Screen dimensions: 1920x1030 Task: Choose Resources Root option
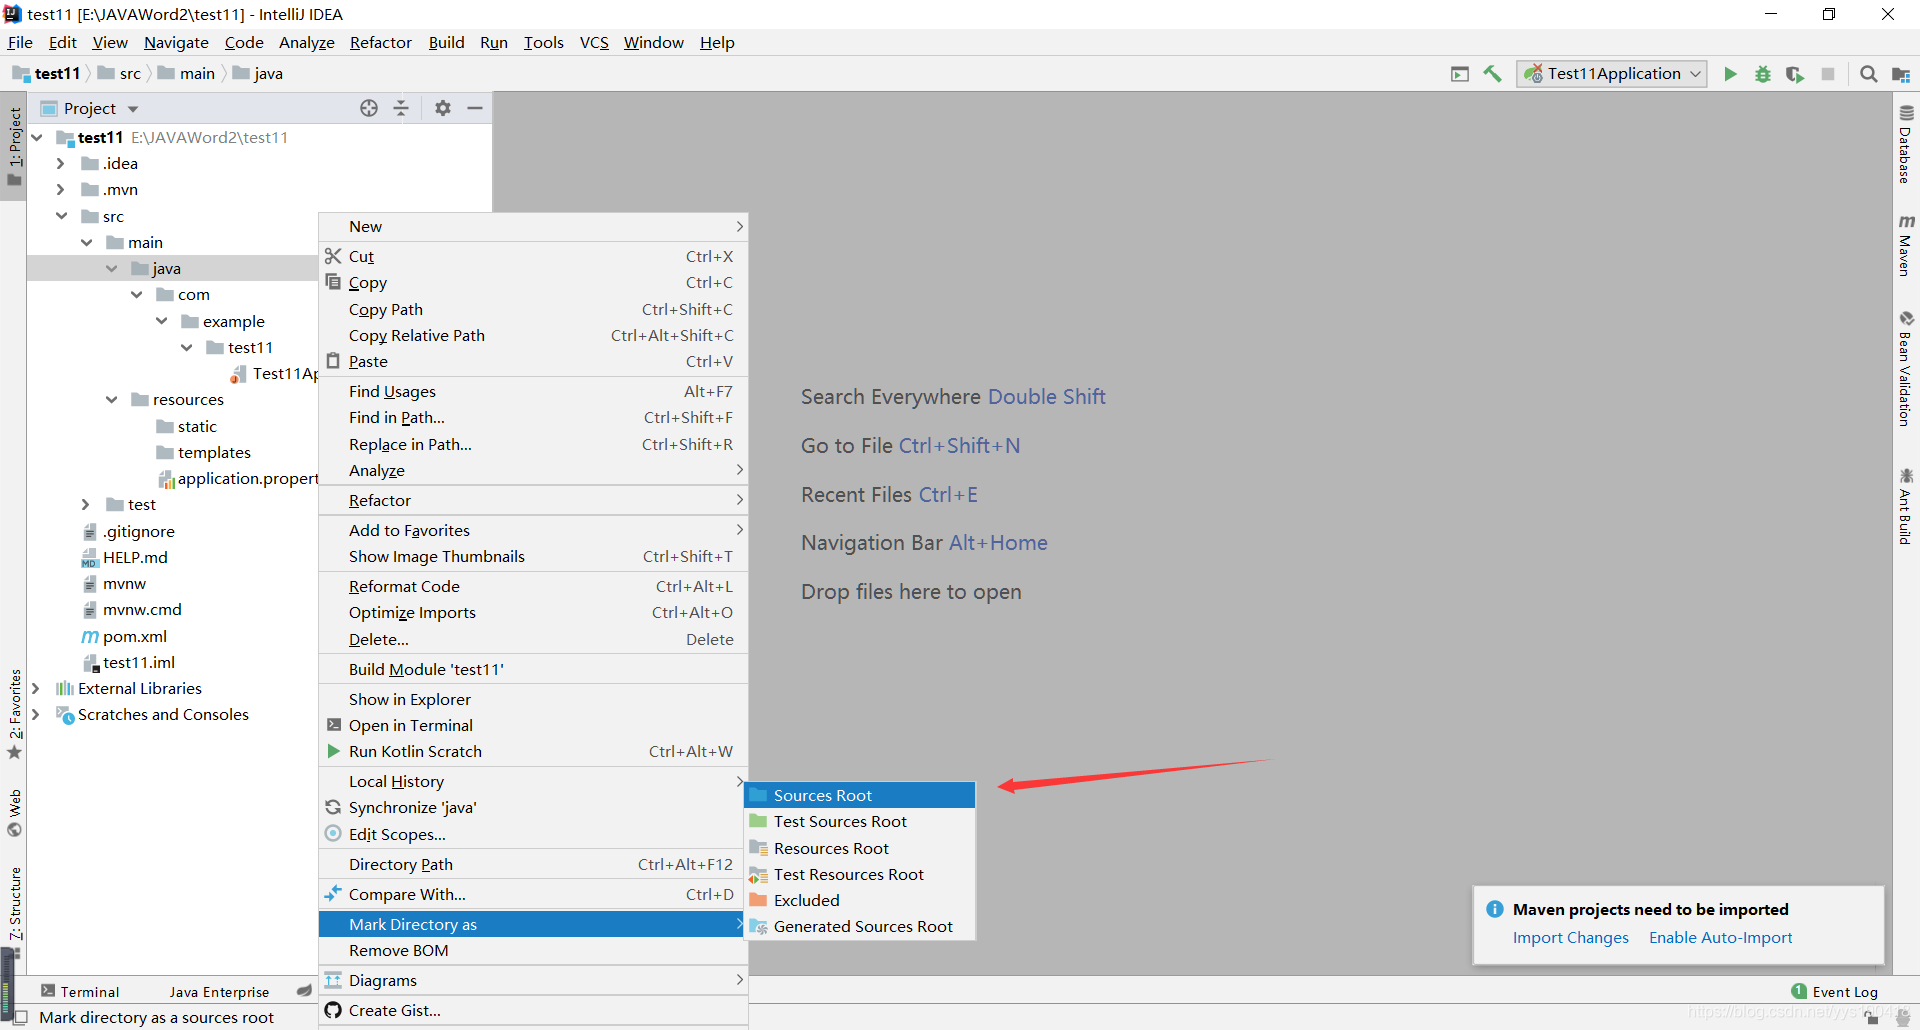(860, 848)
